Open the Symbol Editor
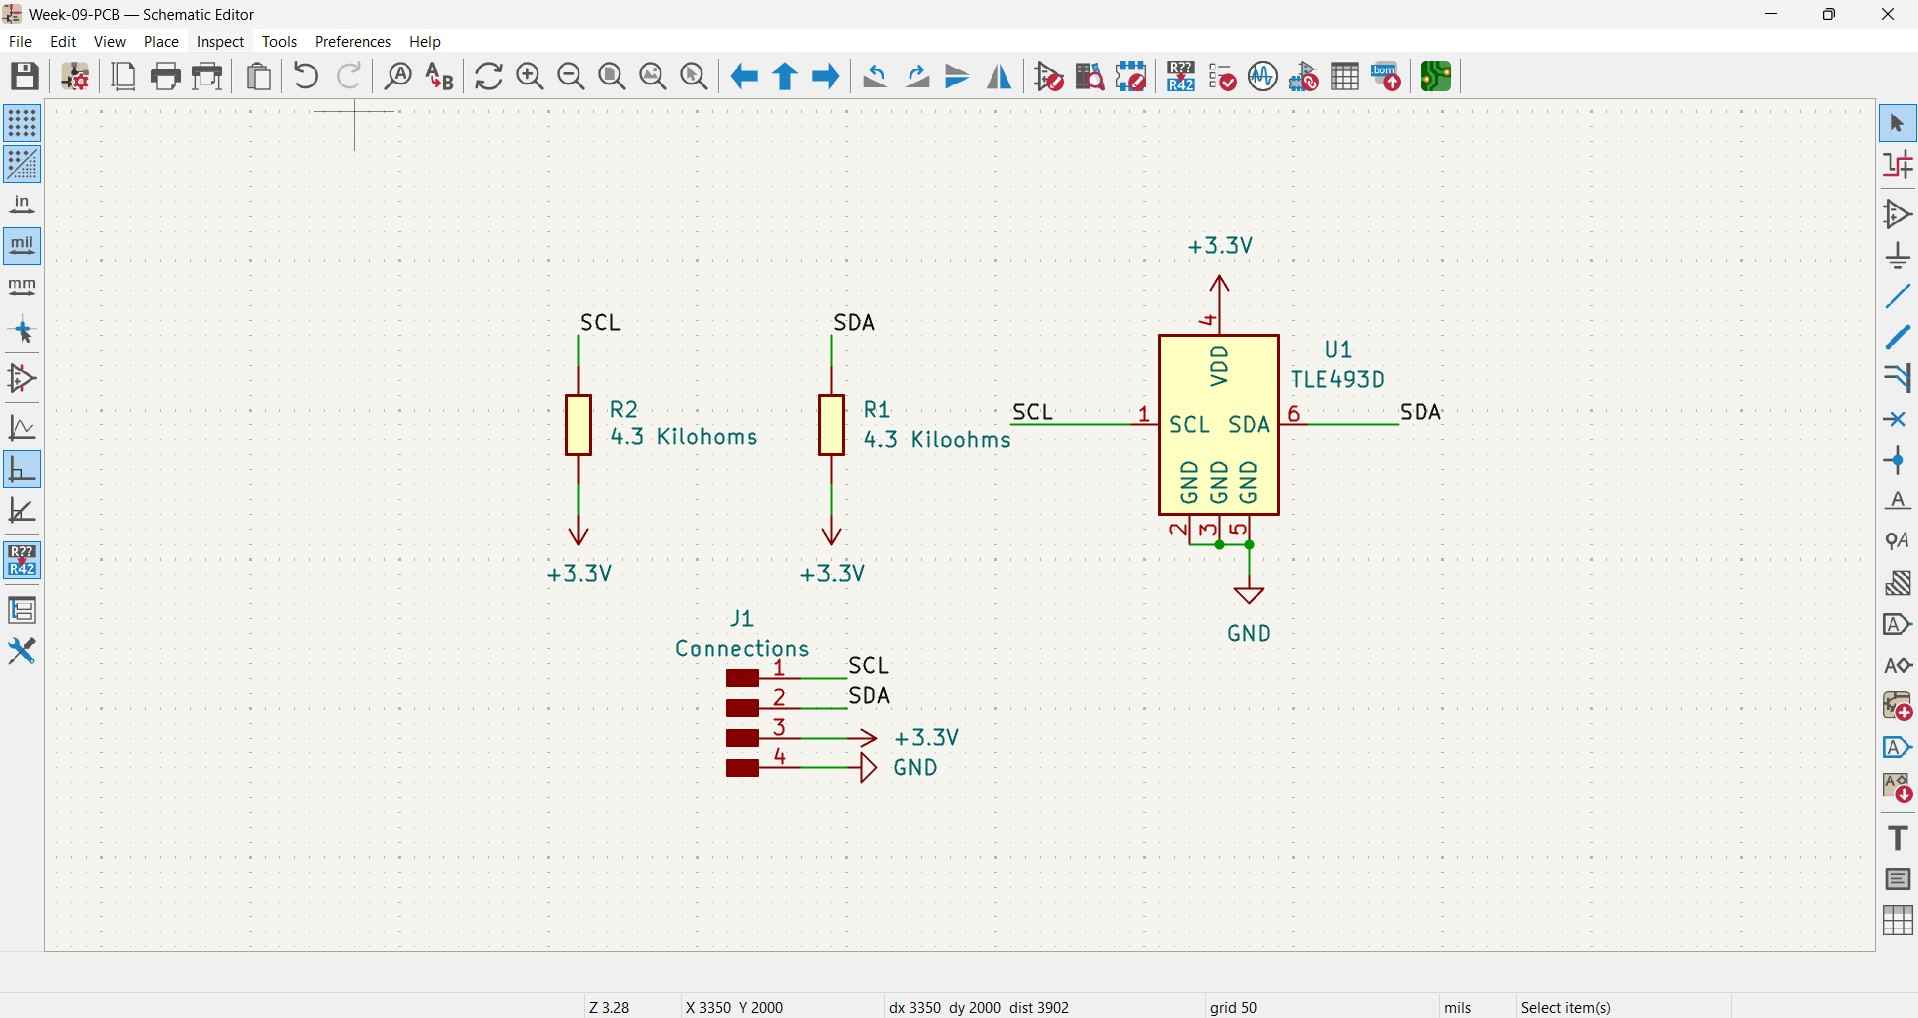Image resolution: width=1918 pixels, height=1018 pixels. coord(1050,76)
